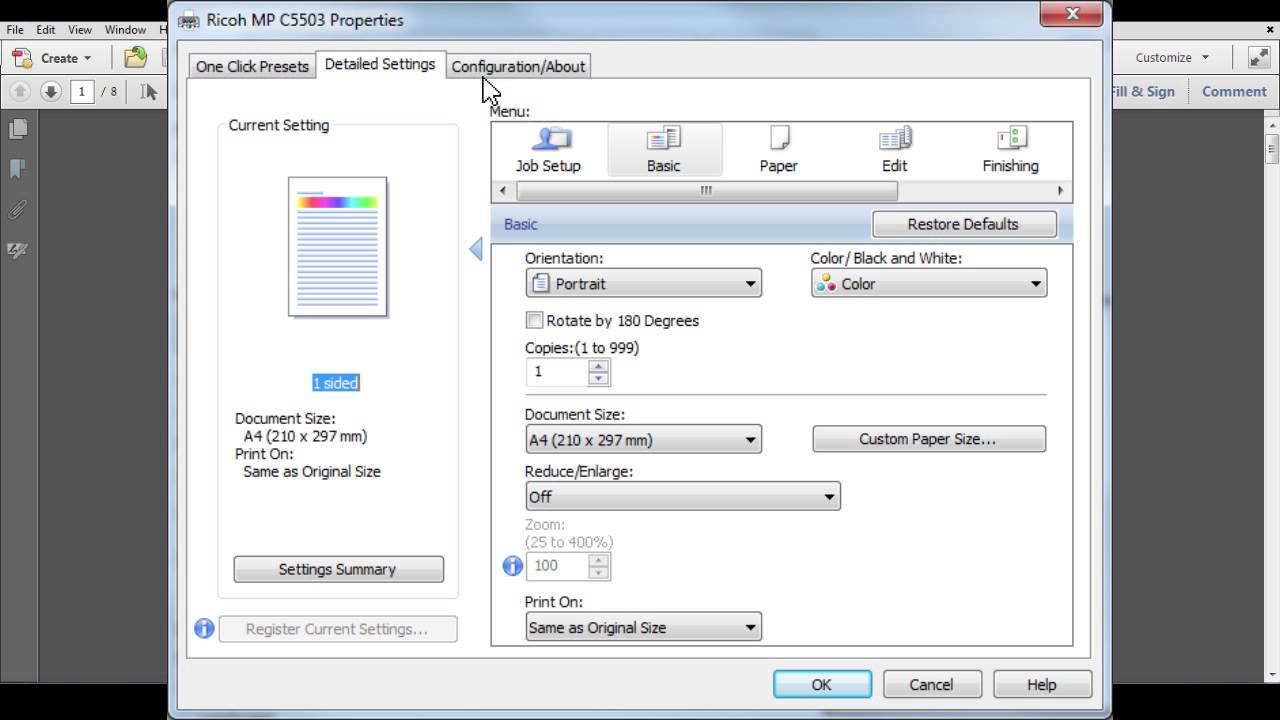Select the Detailed Settings tab
Image resolution: width=1280 pixels, height=720 pixels.
tap(380, 64)
